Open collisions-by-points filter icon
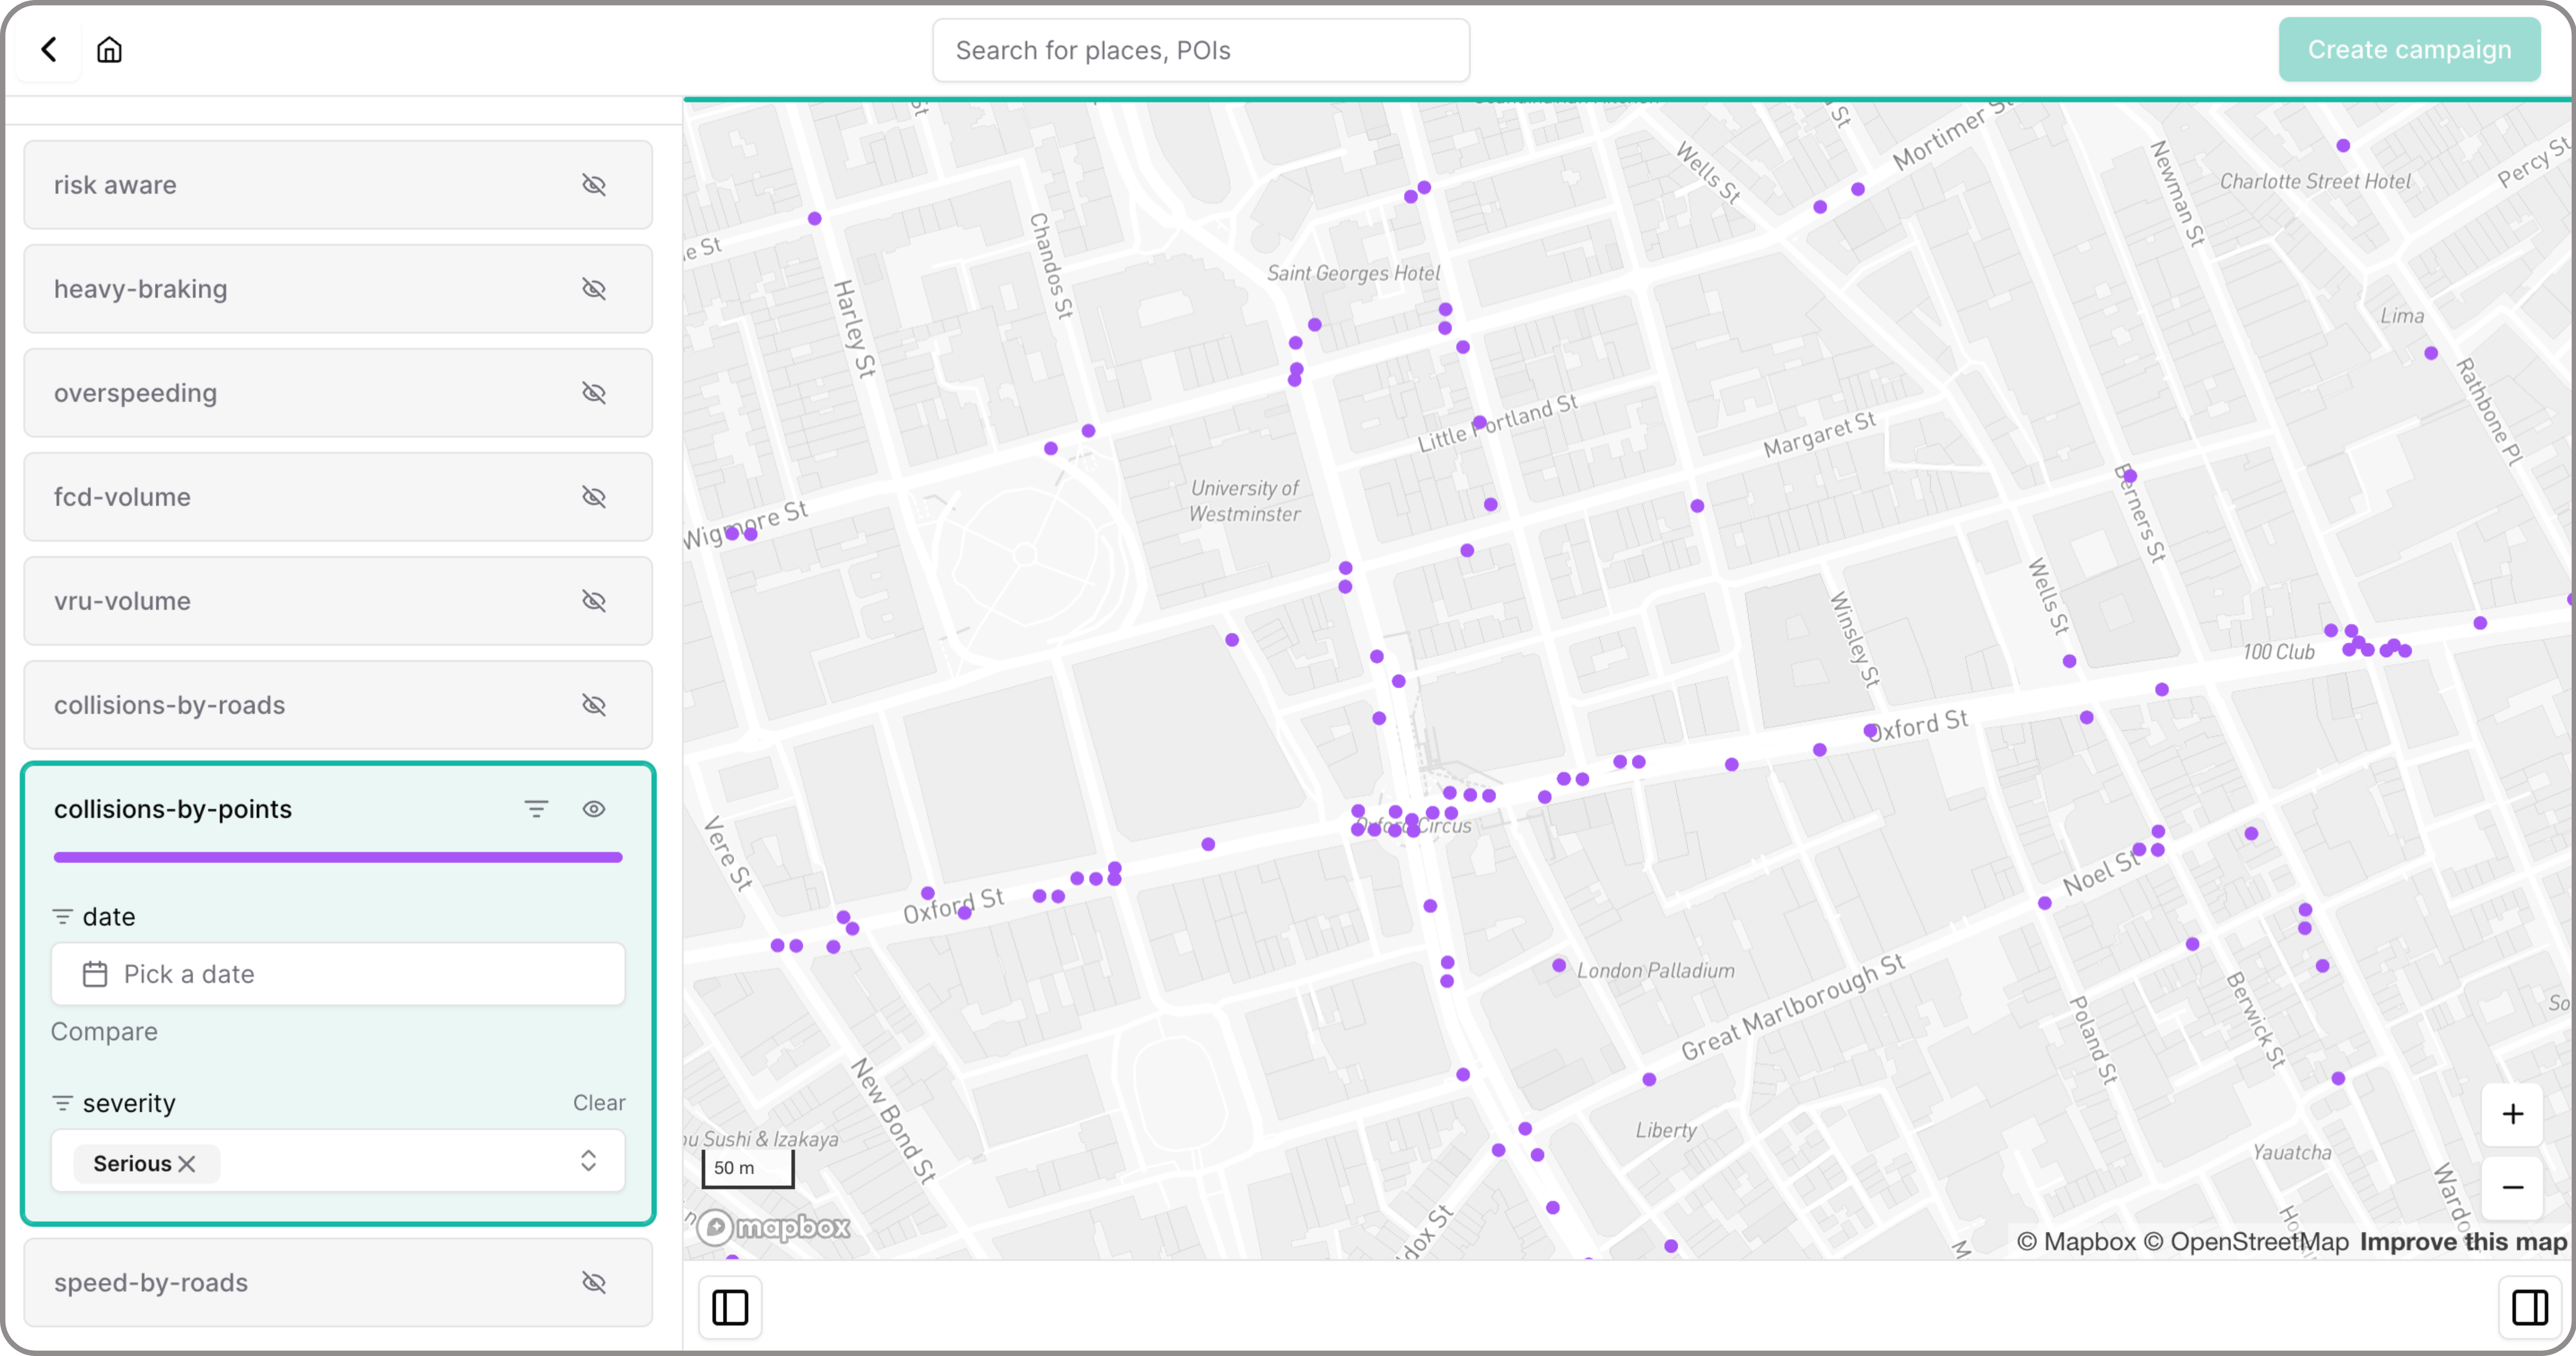Viewport: 2576px width, 1356px height. (x=536, y=809)
